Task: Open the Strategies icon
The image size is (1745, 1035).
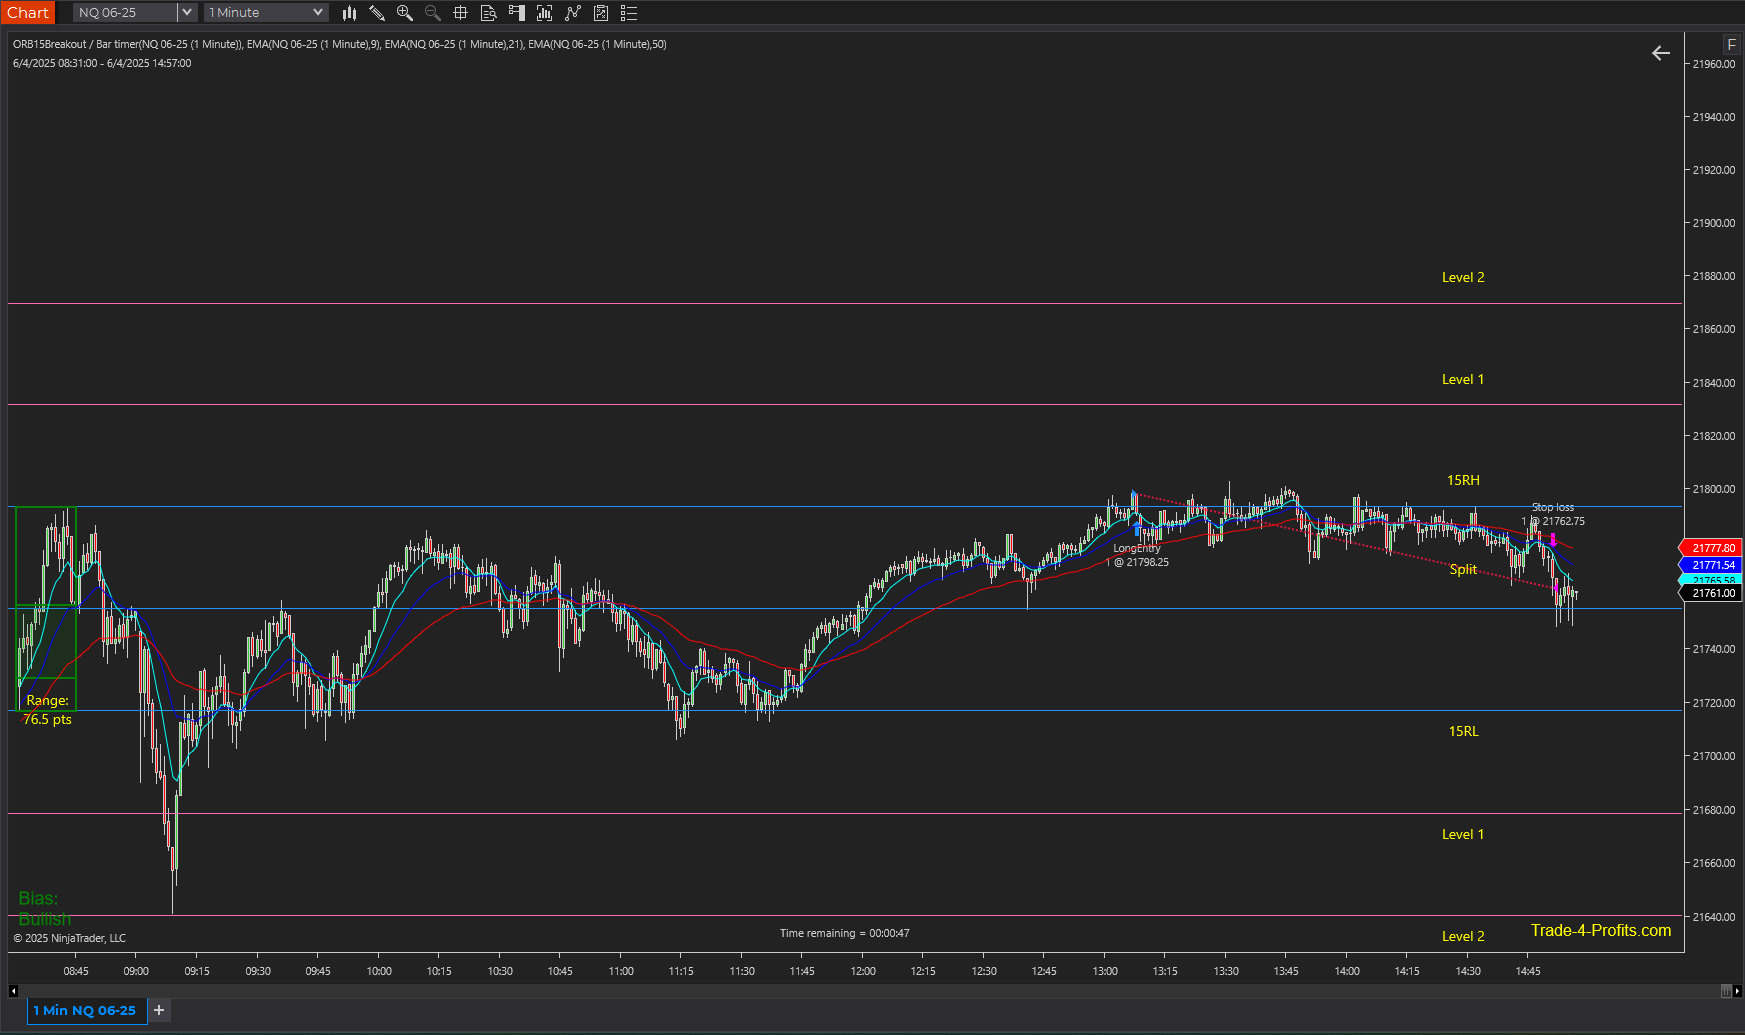Action: 601,13
